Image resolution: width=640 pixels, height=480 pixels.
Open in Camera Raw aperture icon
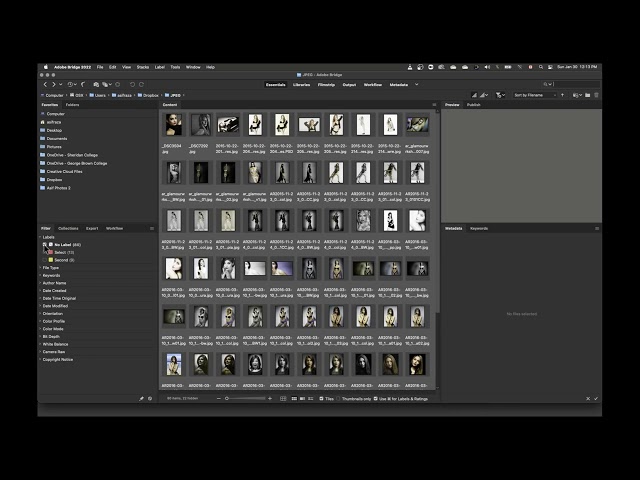(118, 84)
